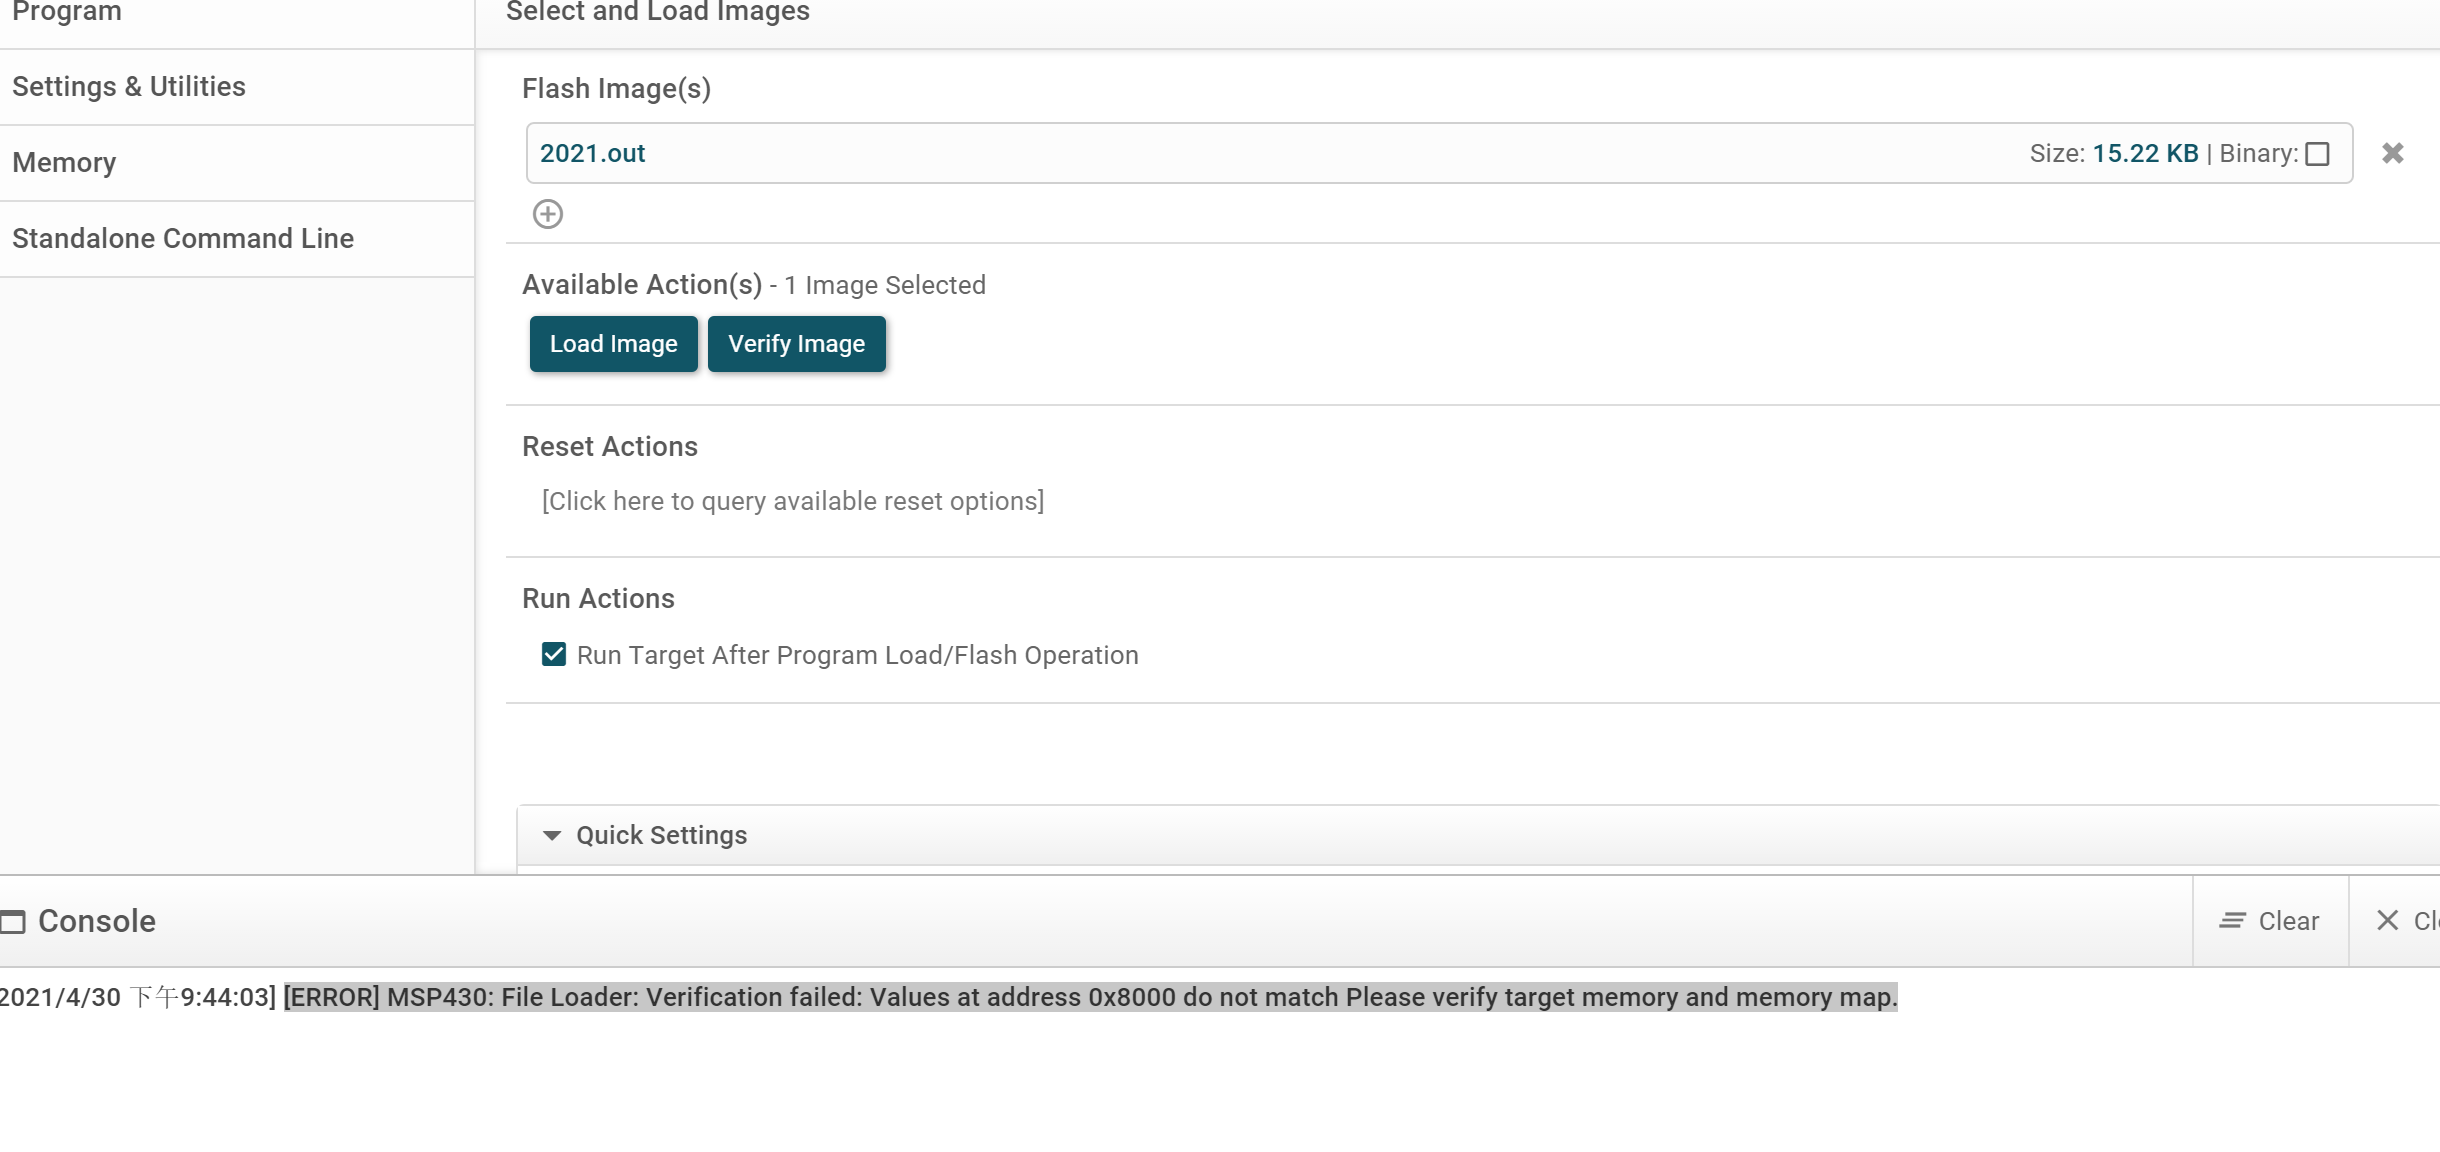Click to query available reset options
This screenshot has width=2440, height=1152.
click(793, 501)
